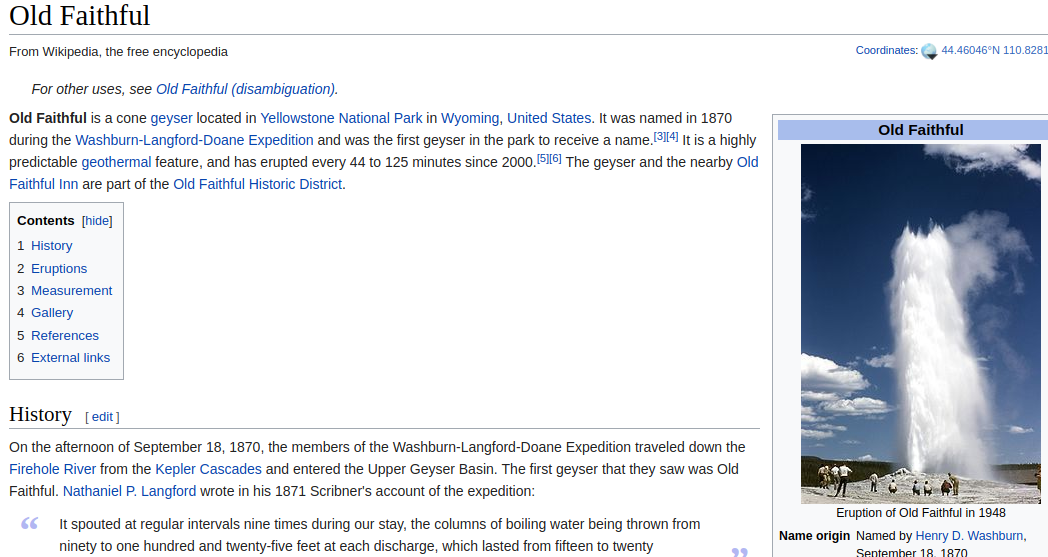Hide the Contents table

[97, 221]
